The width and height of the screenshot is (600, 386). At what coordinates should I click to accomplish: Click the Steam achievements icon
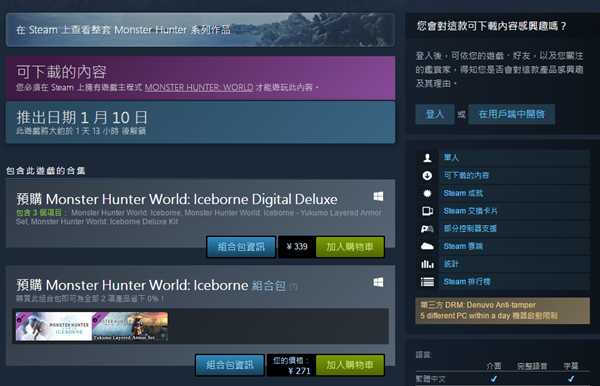pyautogui.click(x=427, y=193)
